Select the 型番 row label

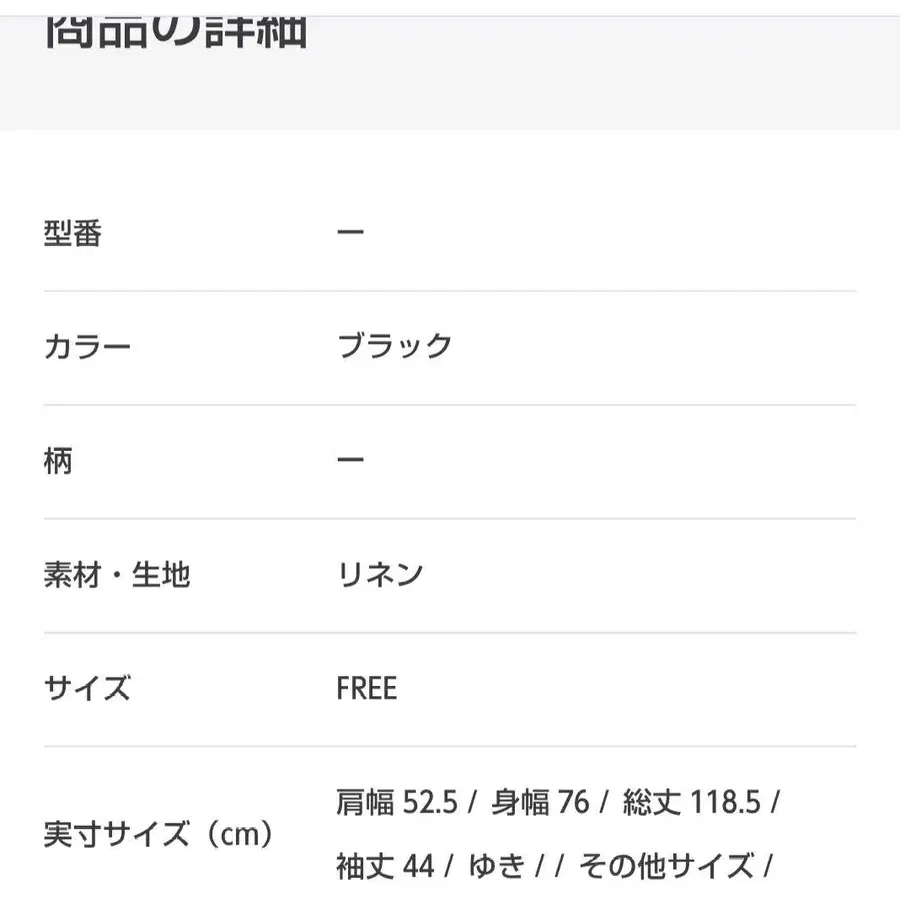tap(73, 233)
